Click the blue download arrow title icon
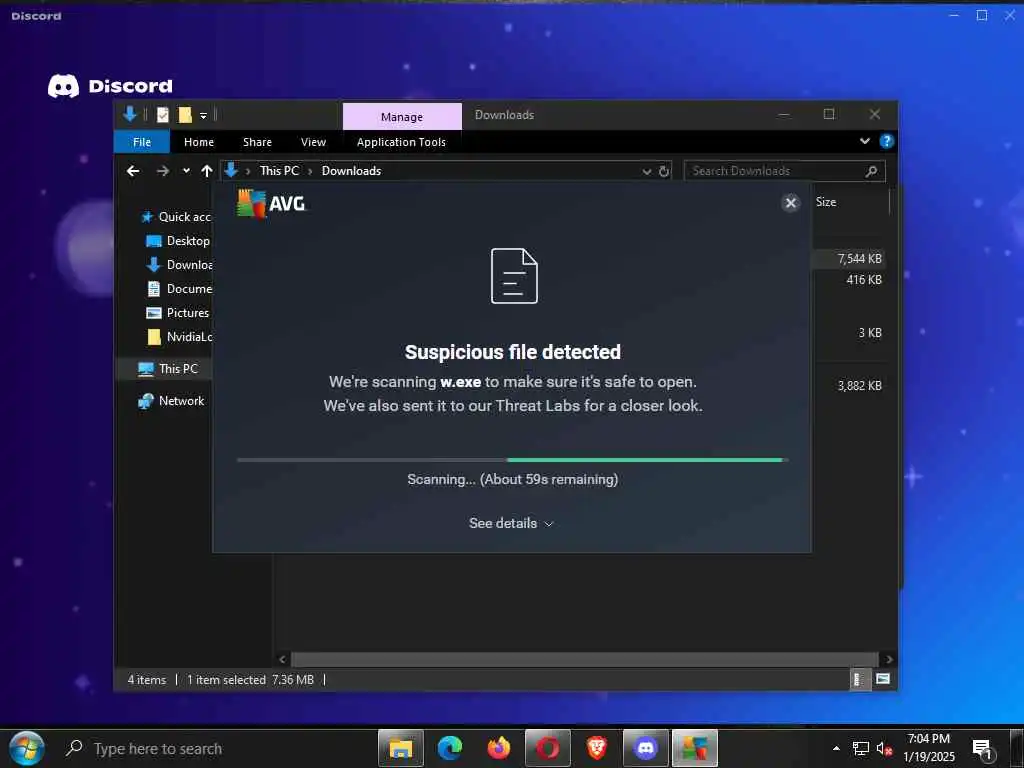Viewport: 1024px width, 768px height. pos(129,114)
